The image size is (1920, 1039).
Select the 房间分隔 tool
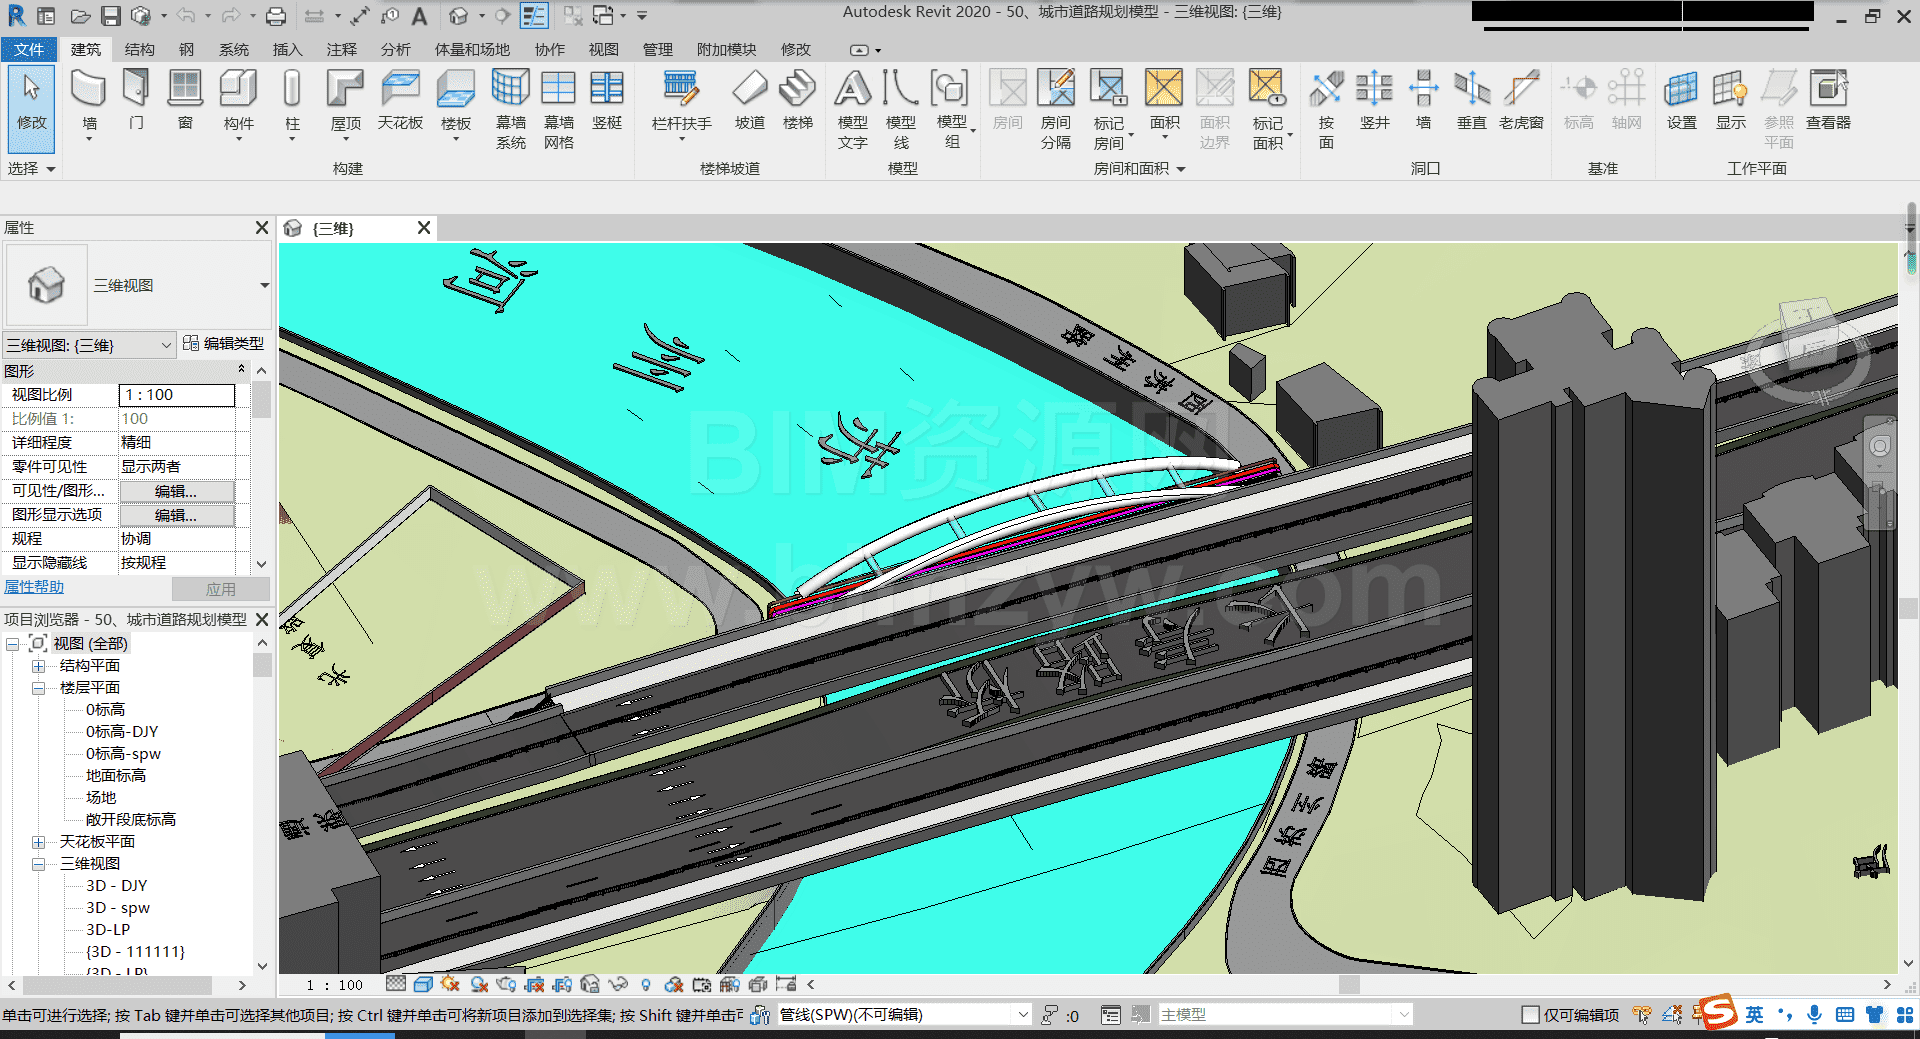(x=1055, y=109)
